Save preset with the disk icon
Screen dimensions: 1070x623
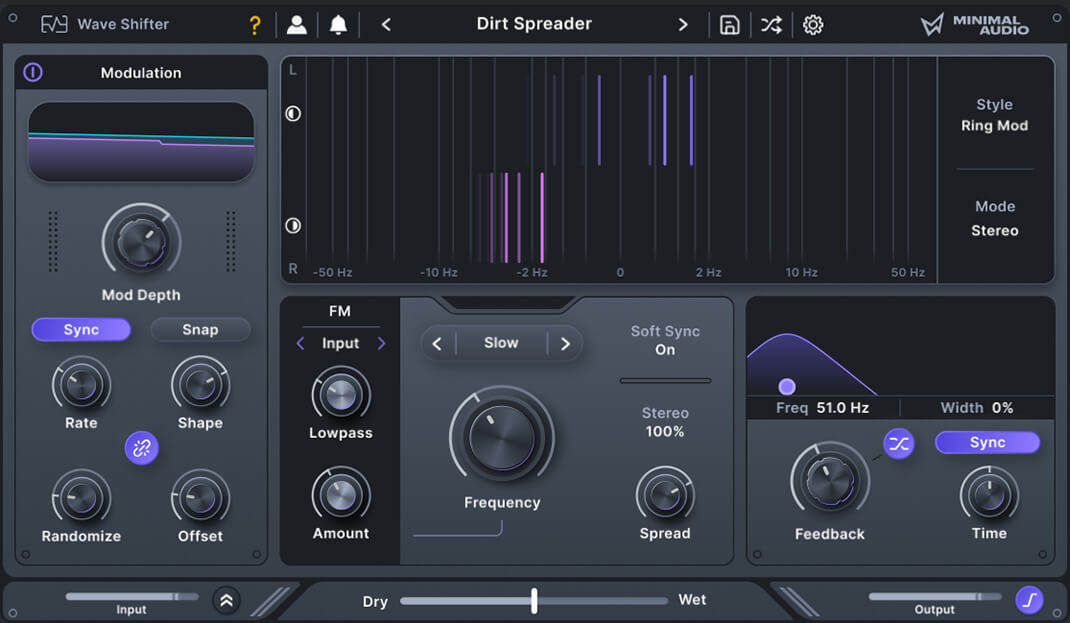pos(729,25)
